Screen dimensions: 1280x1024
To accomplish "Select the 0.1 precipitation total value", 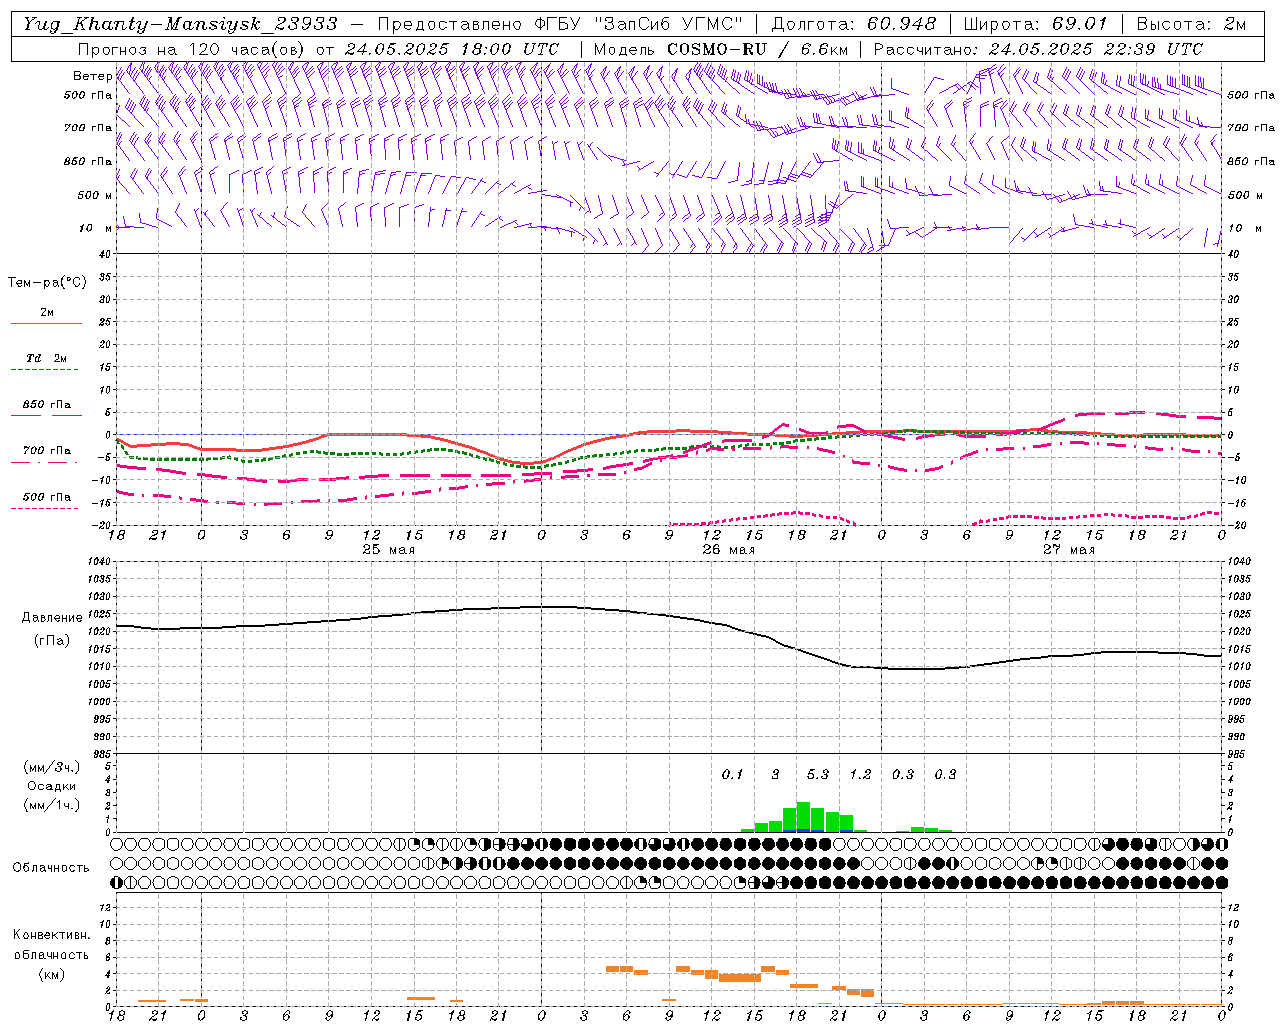I will [x=732, y=774].
